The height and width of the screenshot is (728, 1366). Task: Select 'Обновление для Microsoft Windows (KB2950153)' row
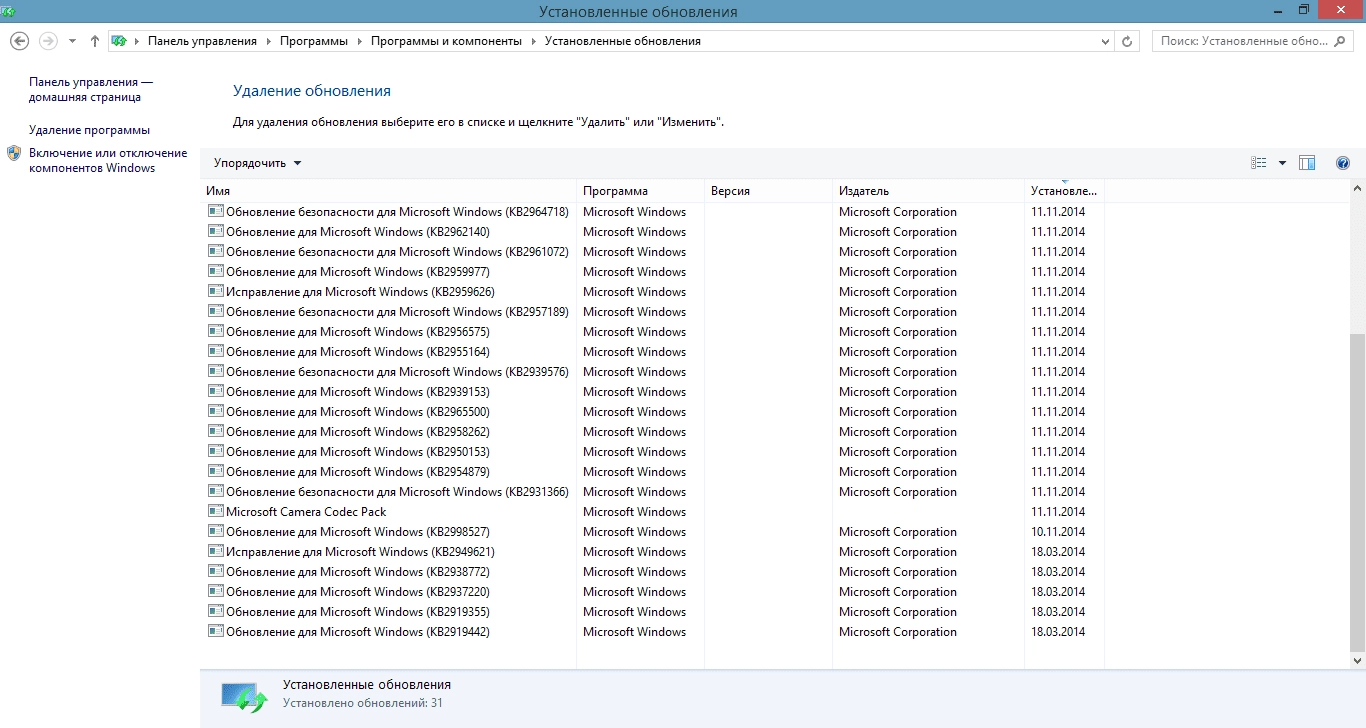coord(653,452)
